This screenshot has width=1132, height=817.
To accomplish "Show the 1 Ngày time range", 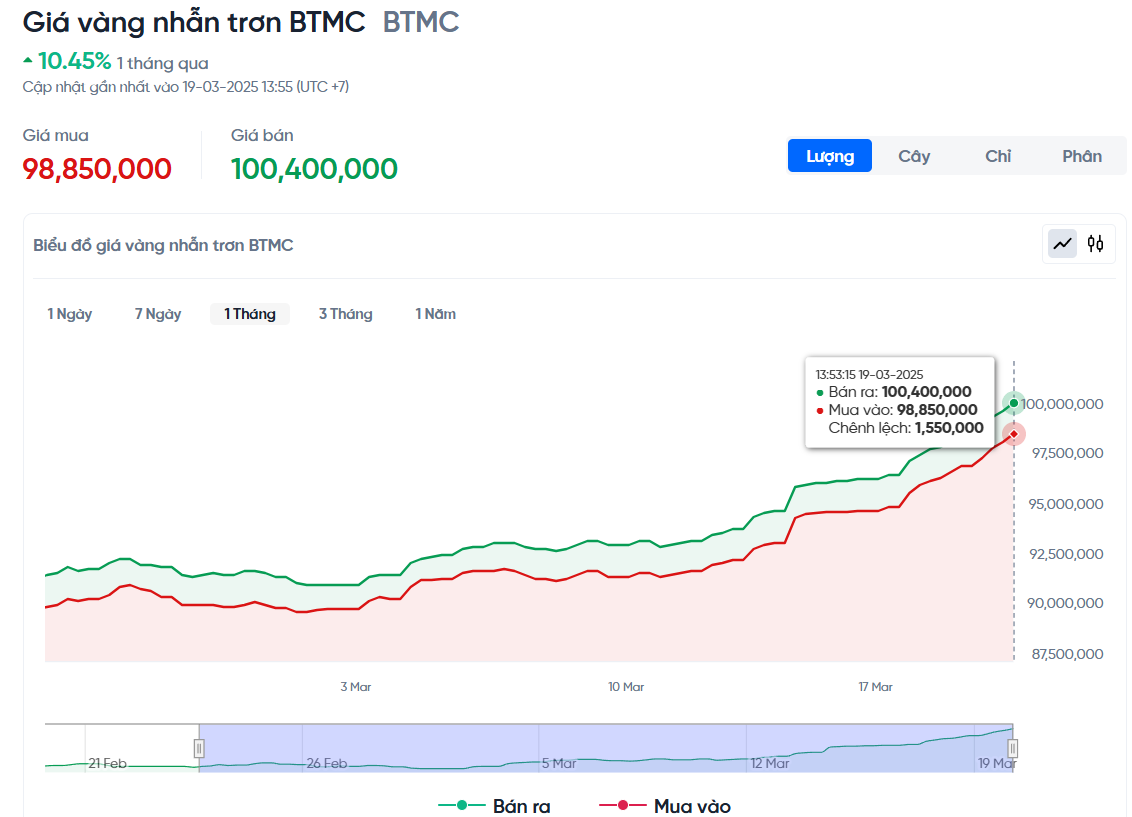I will [70, 314].
